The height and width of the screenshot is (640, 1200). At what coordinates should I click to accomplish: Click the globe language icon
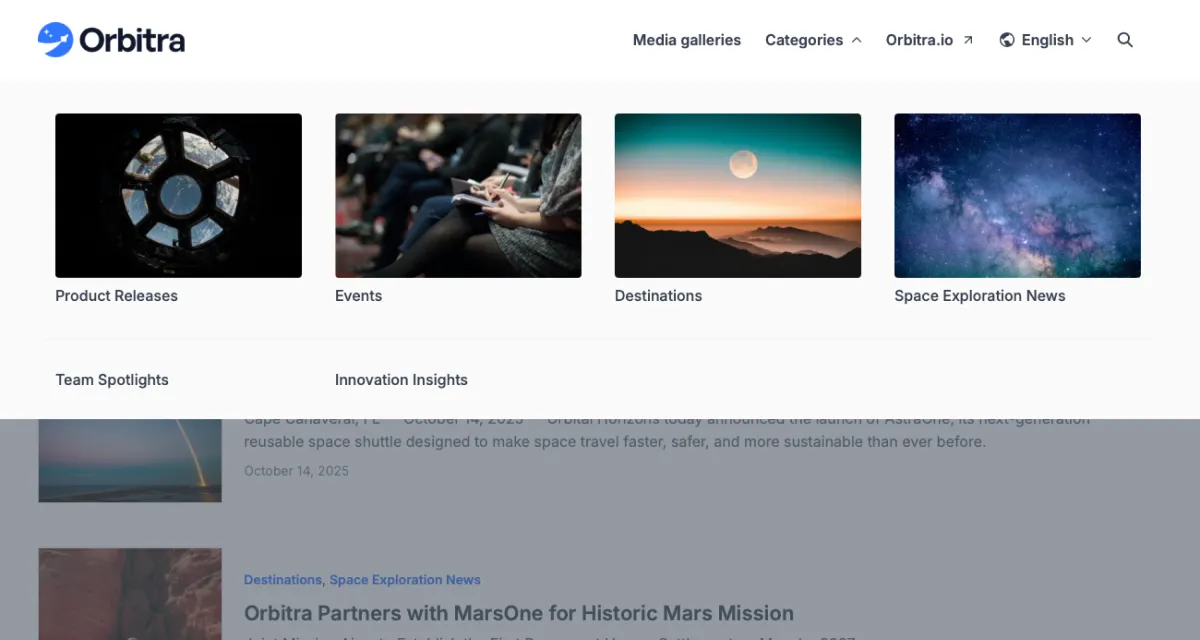(x=1007, y=40)
